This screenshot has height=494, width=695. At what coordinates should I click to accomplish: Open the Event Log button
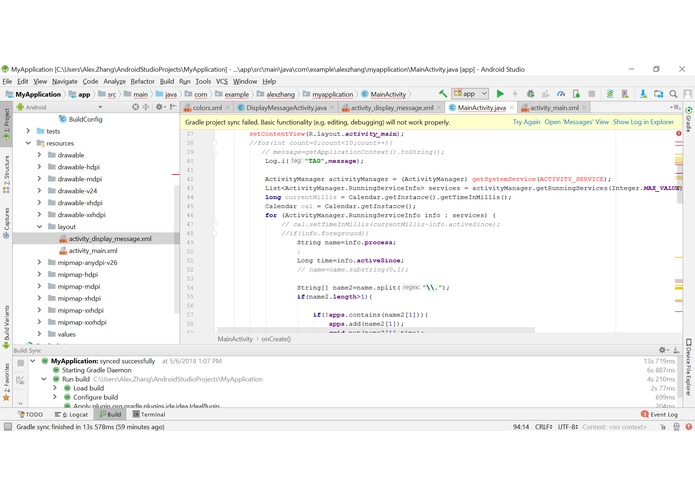point(660,415)
